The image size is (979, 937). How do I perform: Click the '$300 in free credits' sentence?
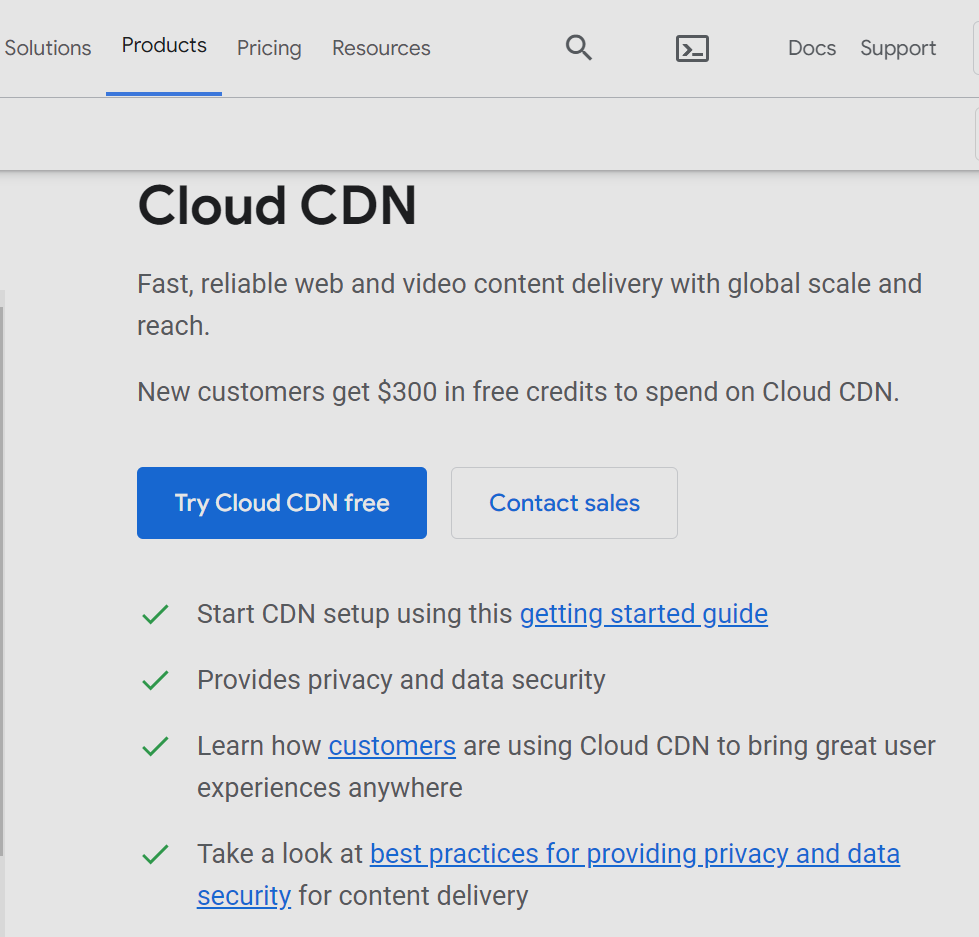tap(518, 392)
